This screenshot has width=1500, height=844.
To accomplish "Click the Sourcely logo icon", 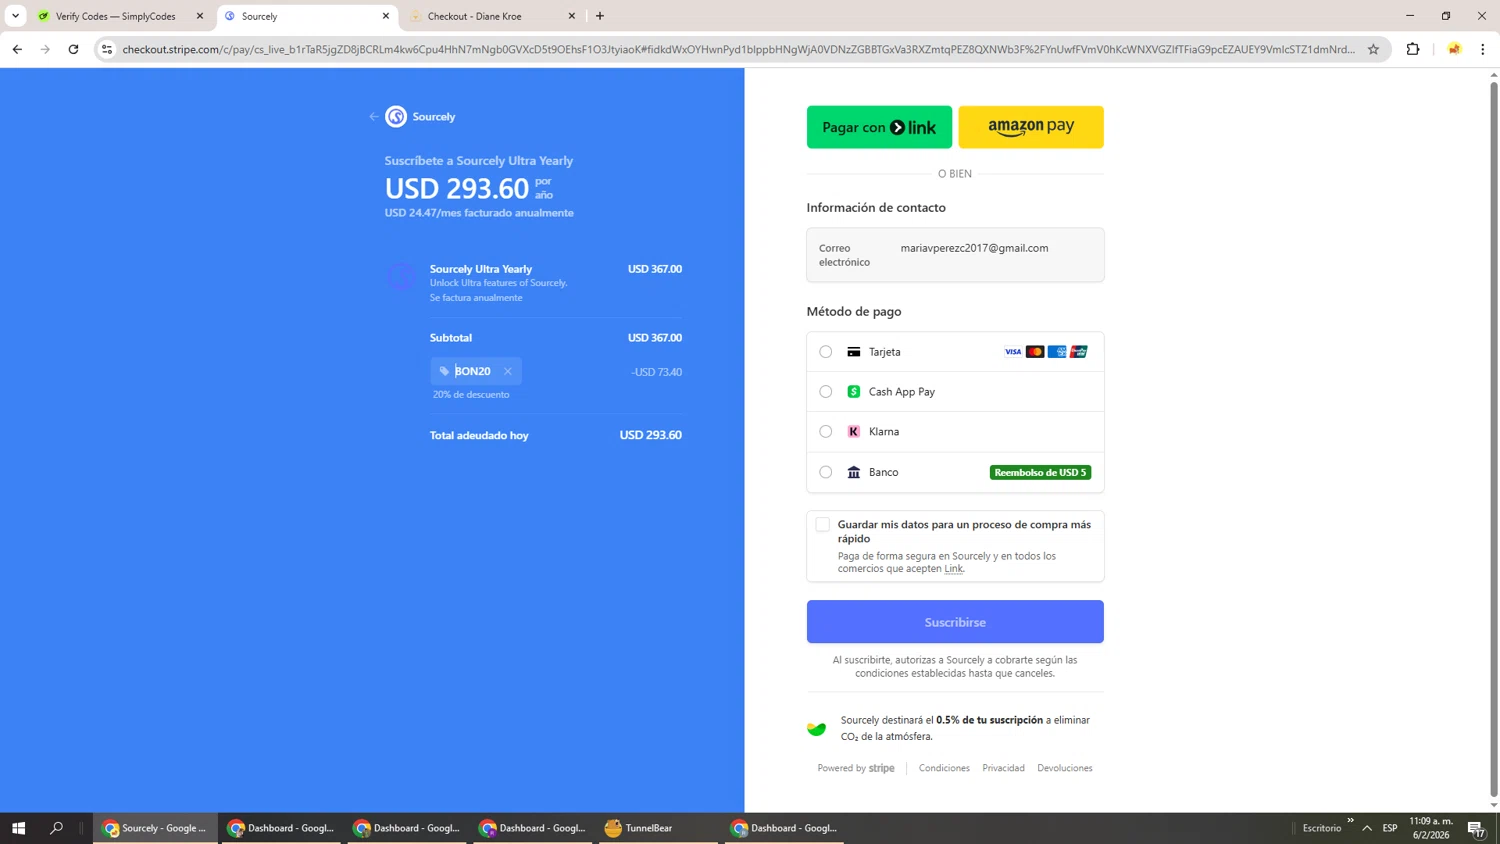I will (396, 117).
